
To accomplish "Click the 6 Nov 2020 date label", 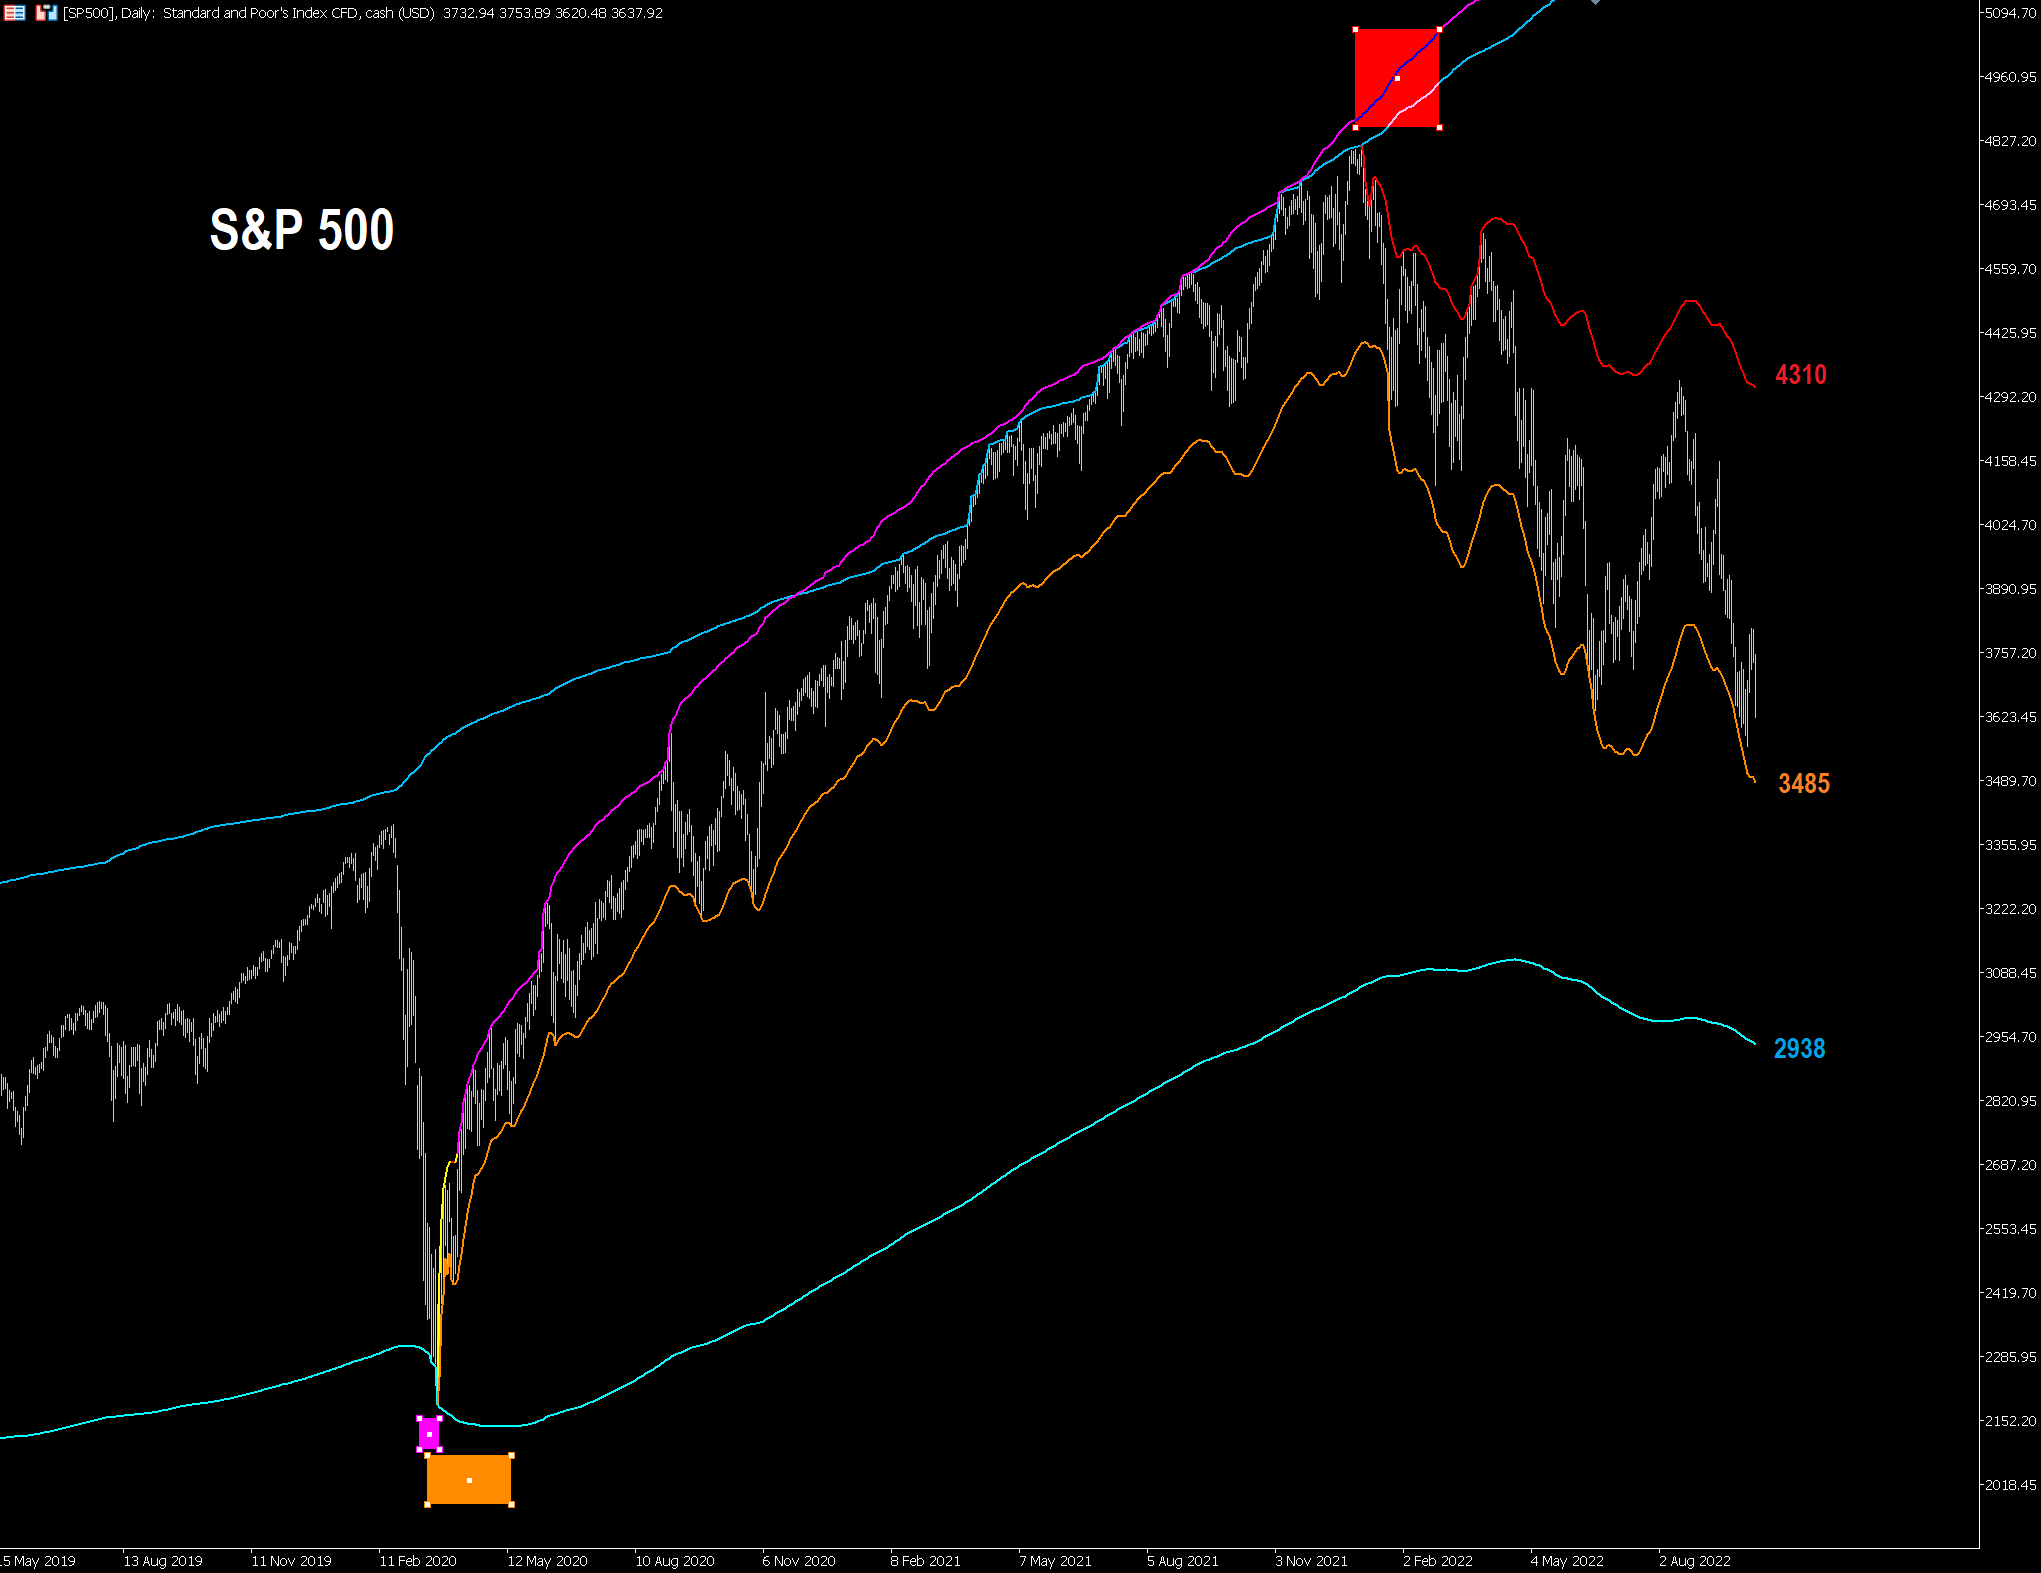I will click(x=799, y=1561).
